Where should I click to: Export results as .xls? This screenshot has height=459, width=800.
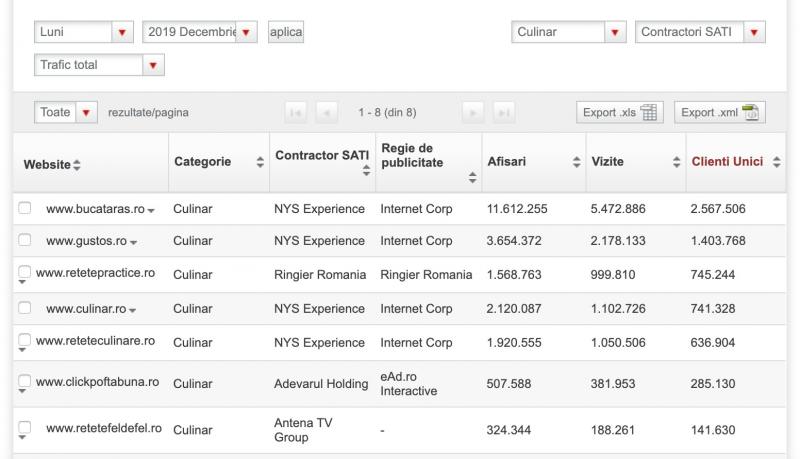click(x=620, y=112)
